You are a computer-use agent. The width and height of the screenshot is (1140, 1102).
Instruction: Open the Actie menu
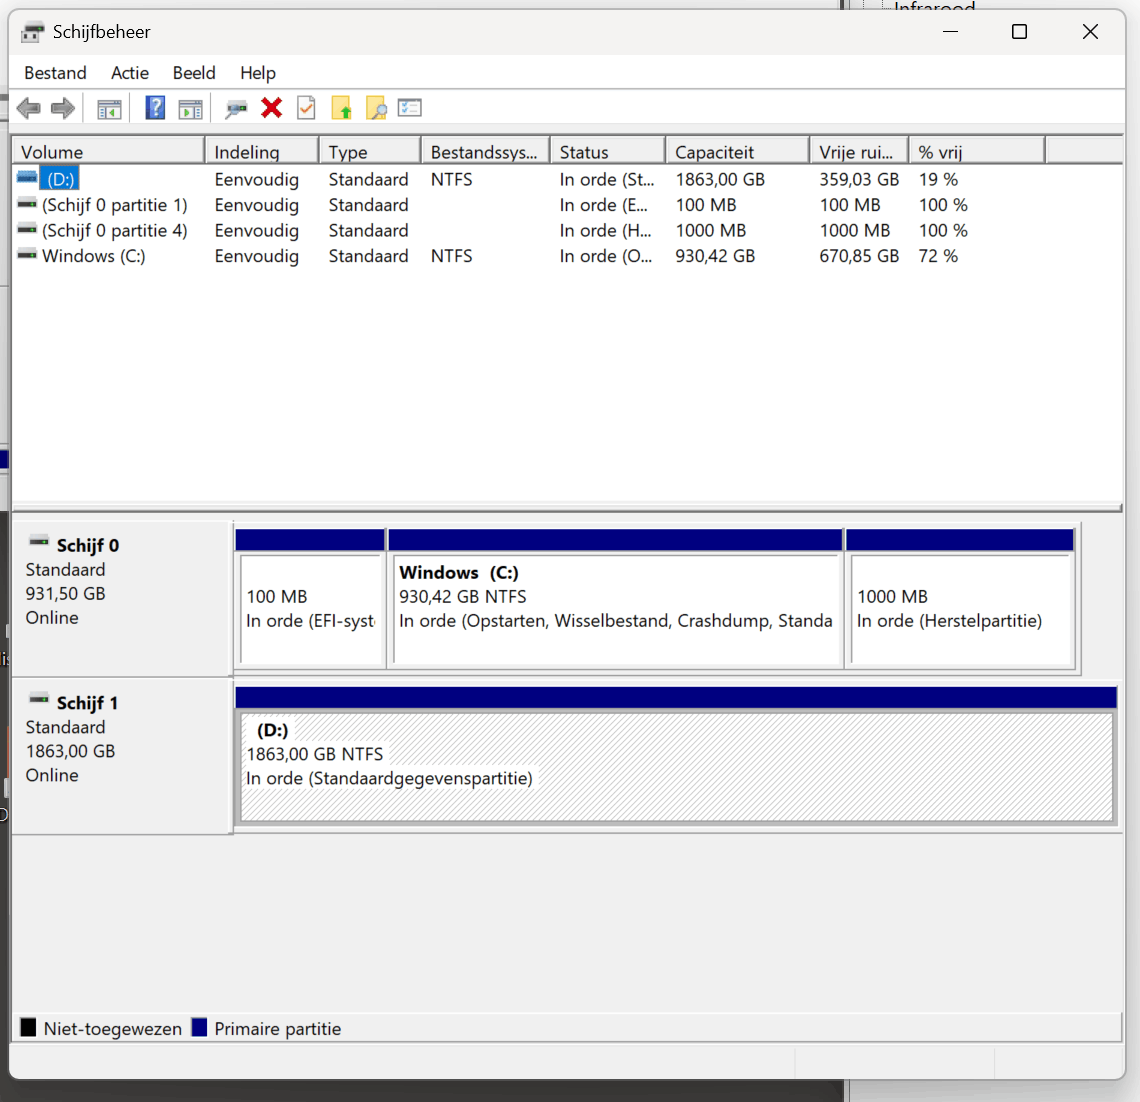point(129,73)
